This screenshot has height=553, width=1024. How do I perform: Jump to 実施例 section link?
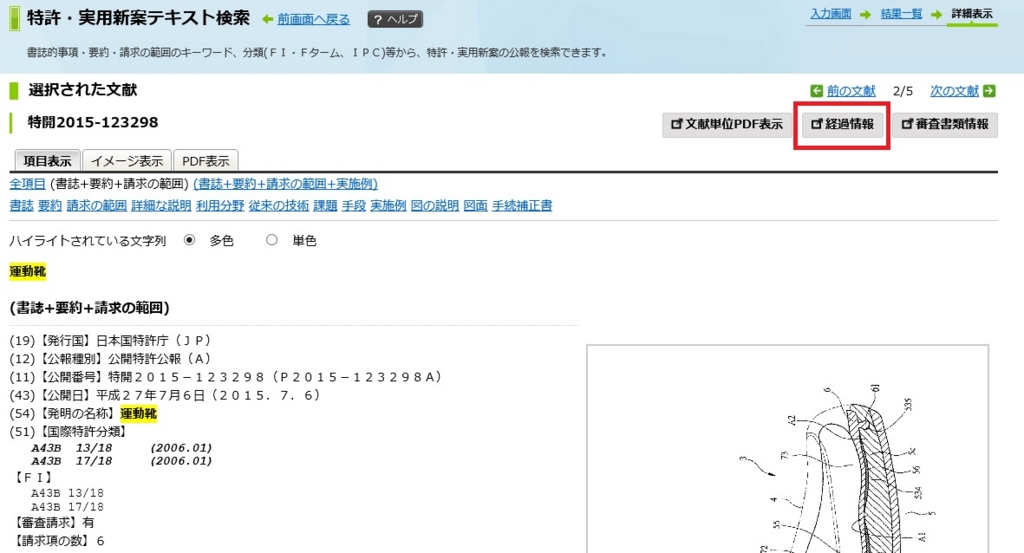pyautogui.click(x=389, y=206)
